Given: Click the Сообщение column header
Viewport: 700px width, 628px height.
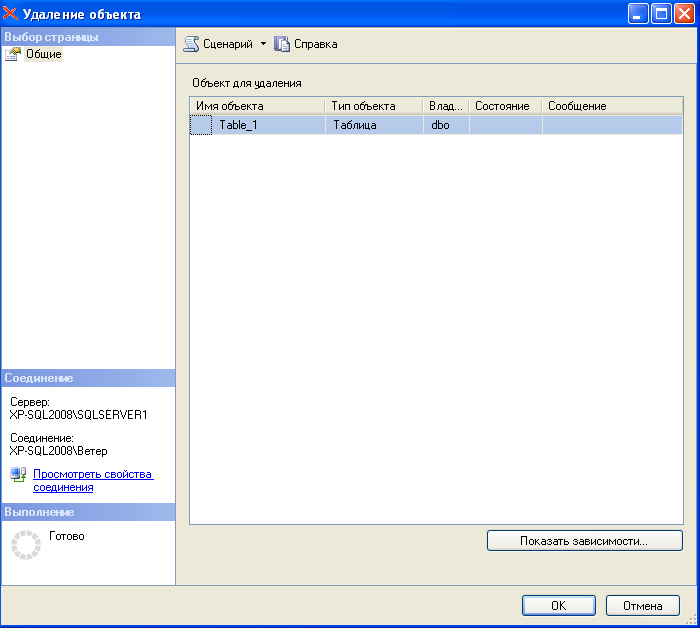Looking at the screenshot, I should 612,106.
